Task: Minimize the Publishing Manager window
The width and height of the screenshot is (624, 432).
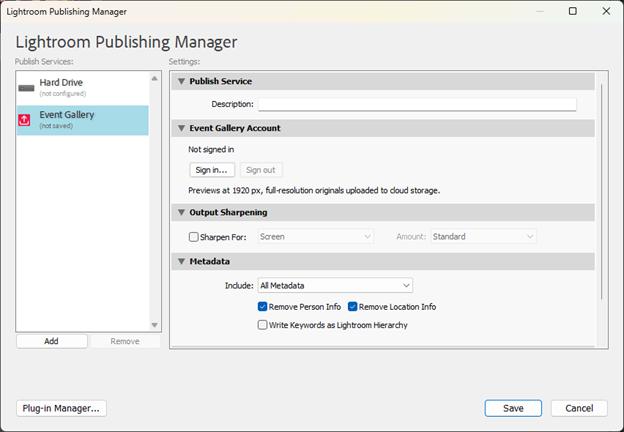Action: point(540,11)
